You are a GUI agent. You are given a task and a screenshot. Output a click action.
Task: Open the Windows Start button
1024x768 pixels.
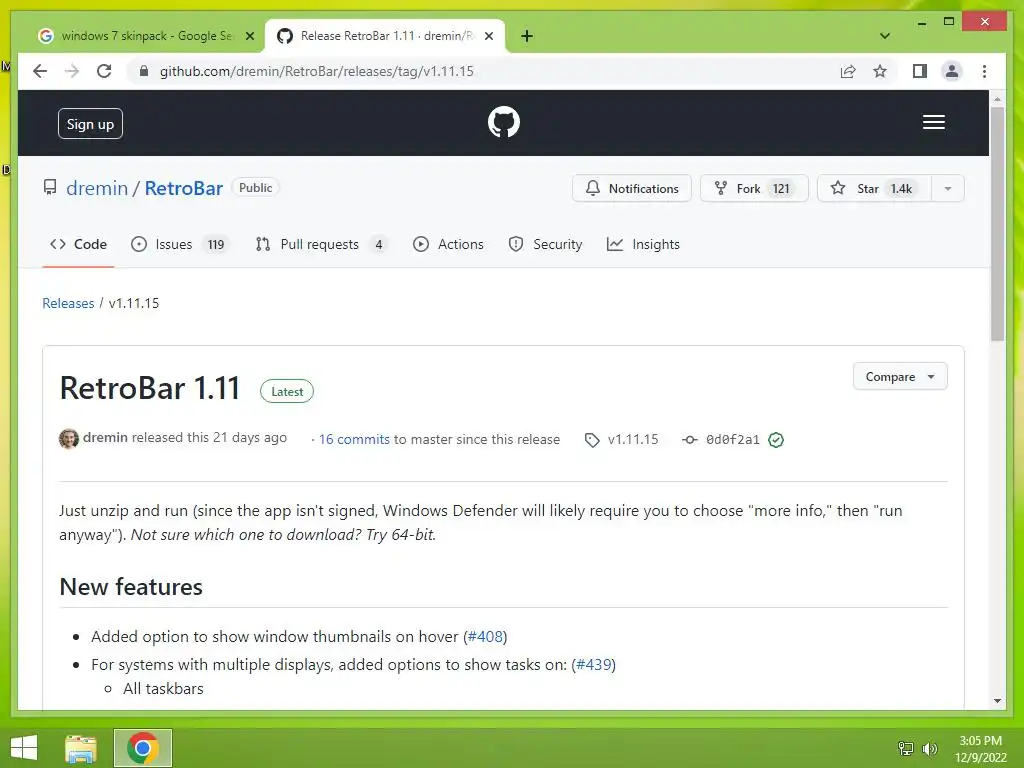24,748
